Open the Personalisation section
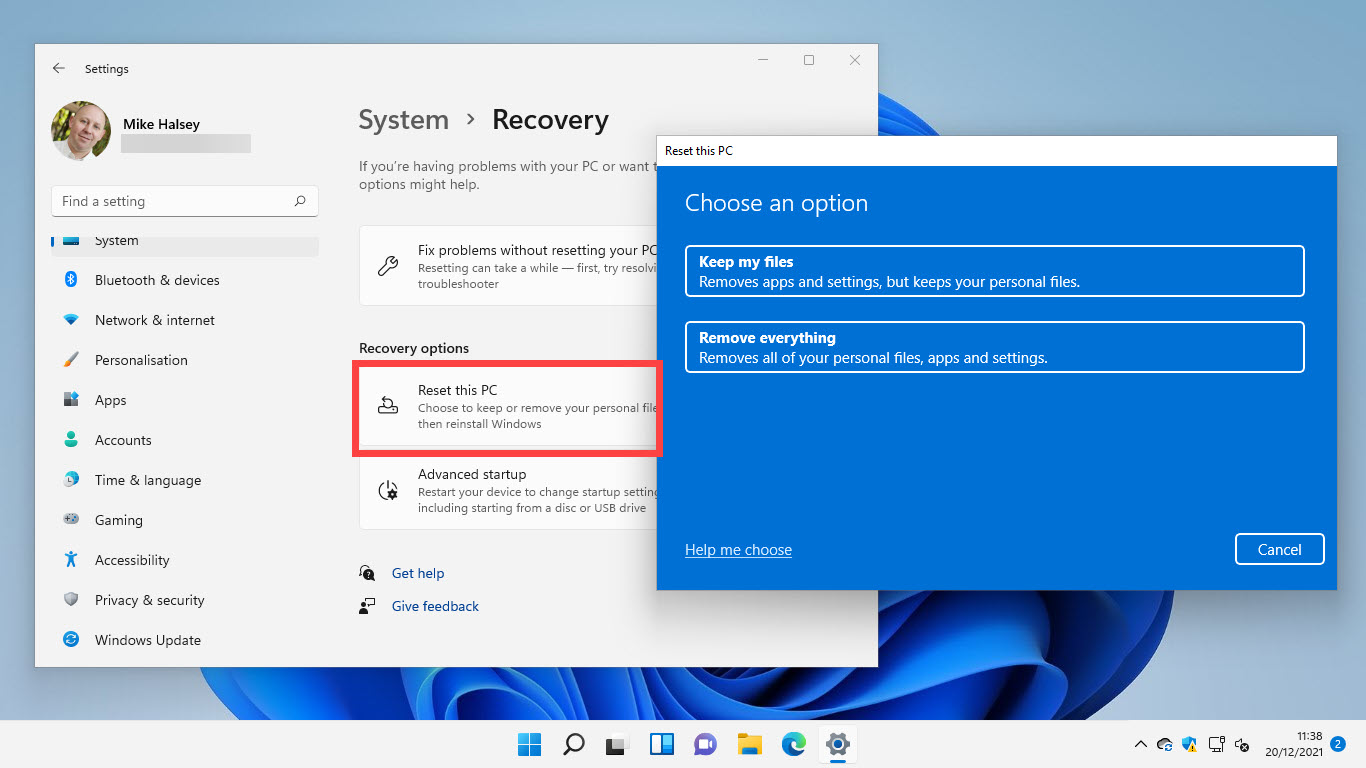 [141, 360]
